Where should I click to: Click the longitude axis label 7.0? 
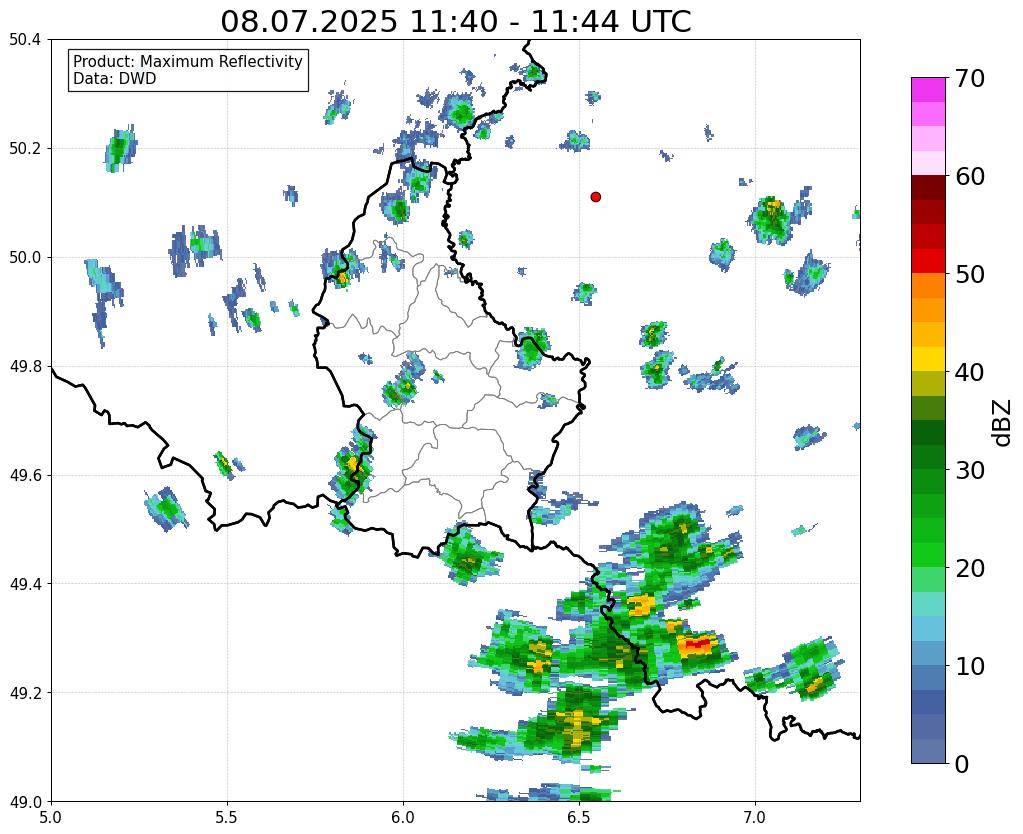point(755,817)
